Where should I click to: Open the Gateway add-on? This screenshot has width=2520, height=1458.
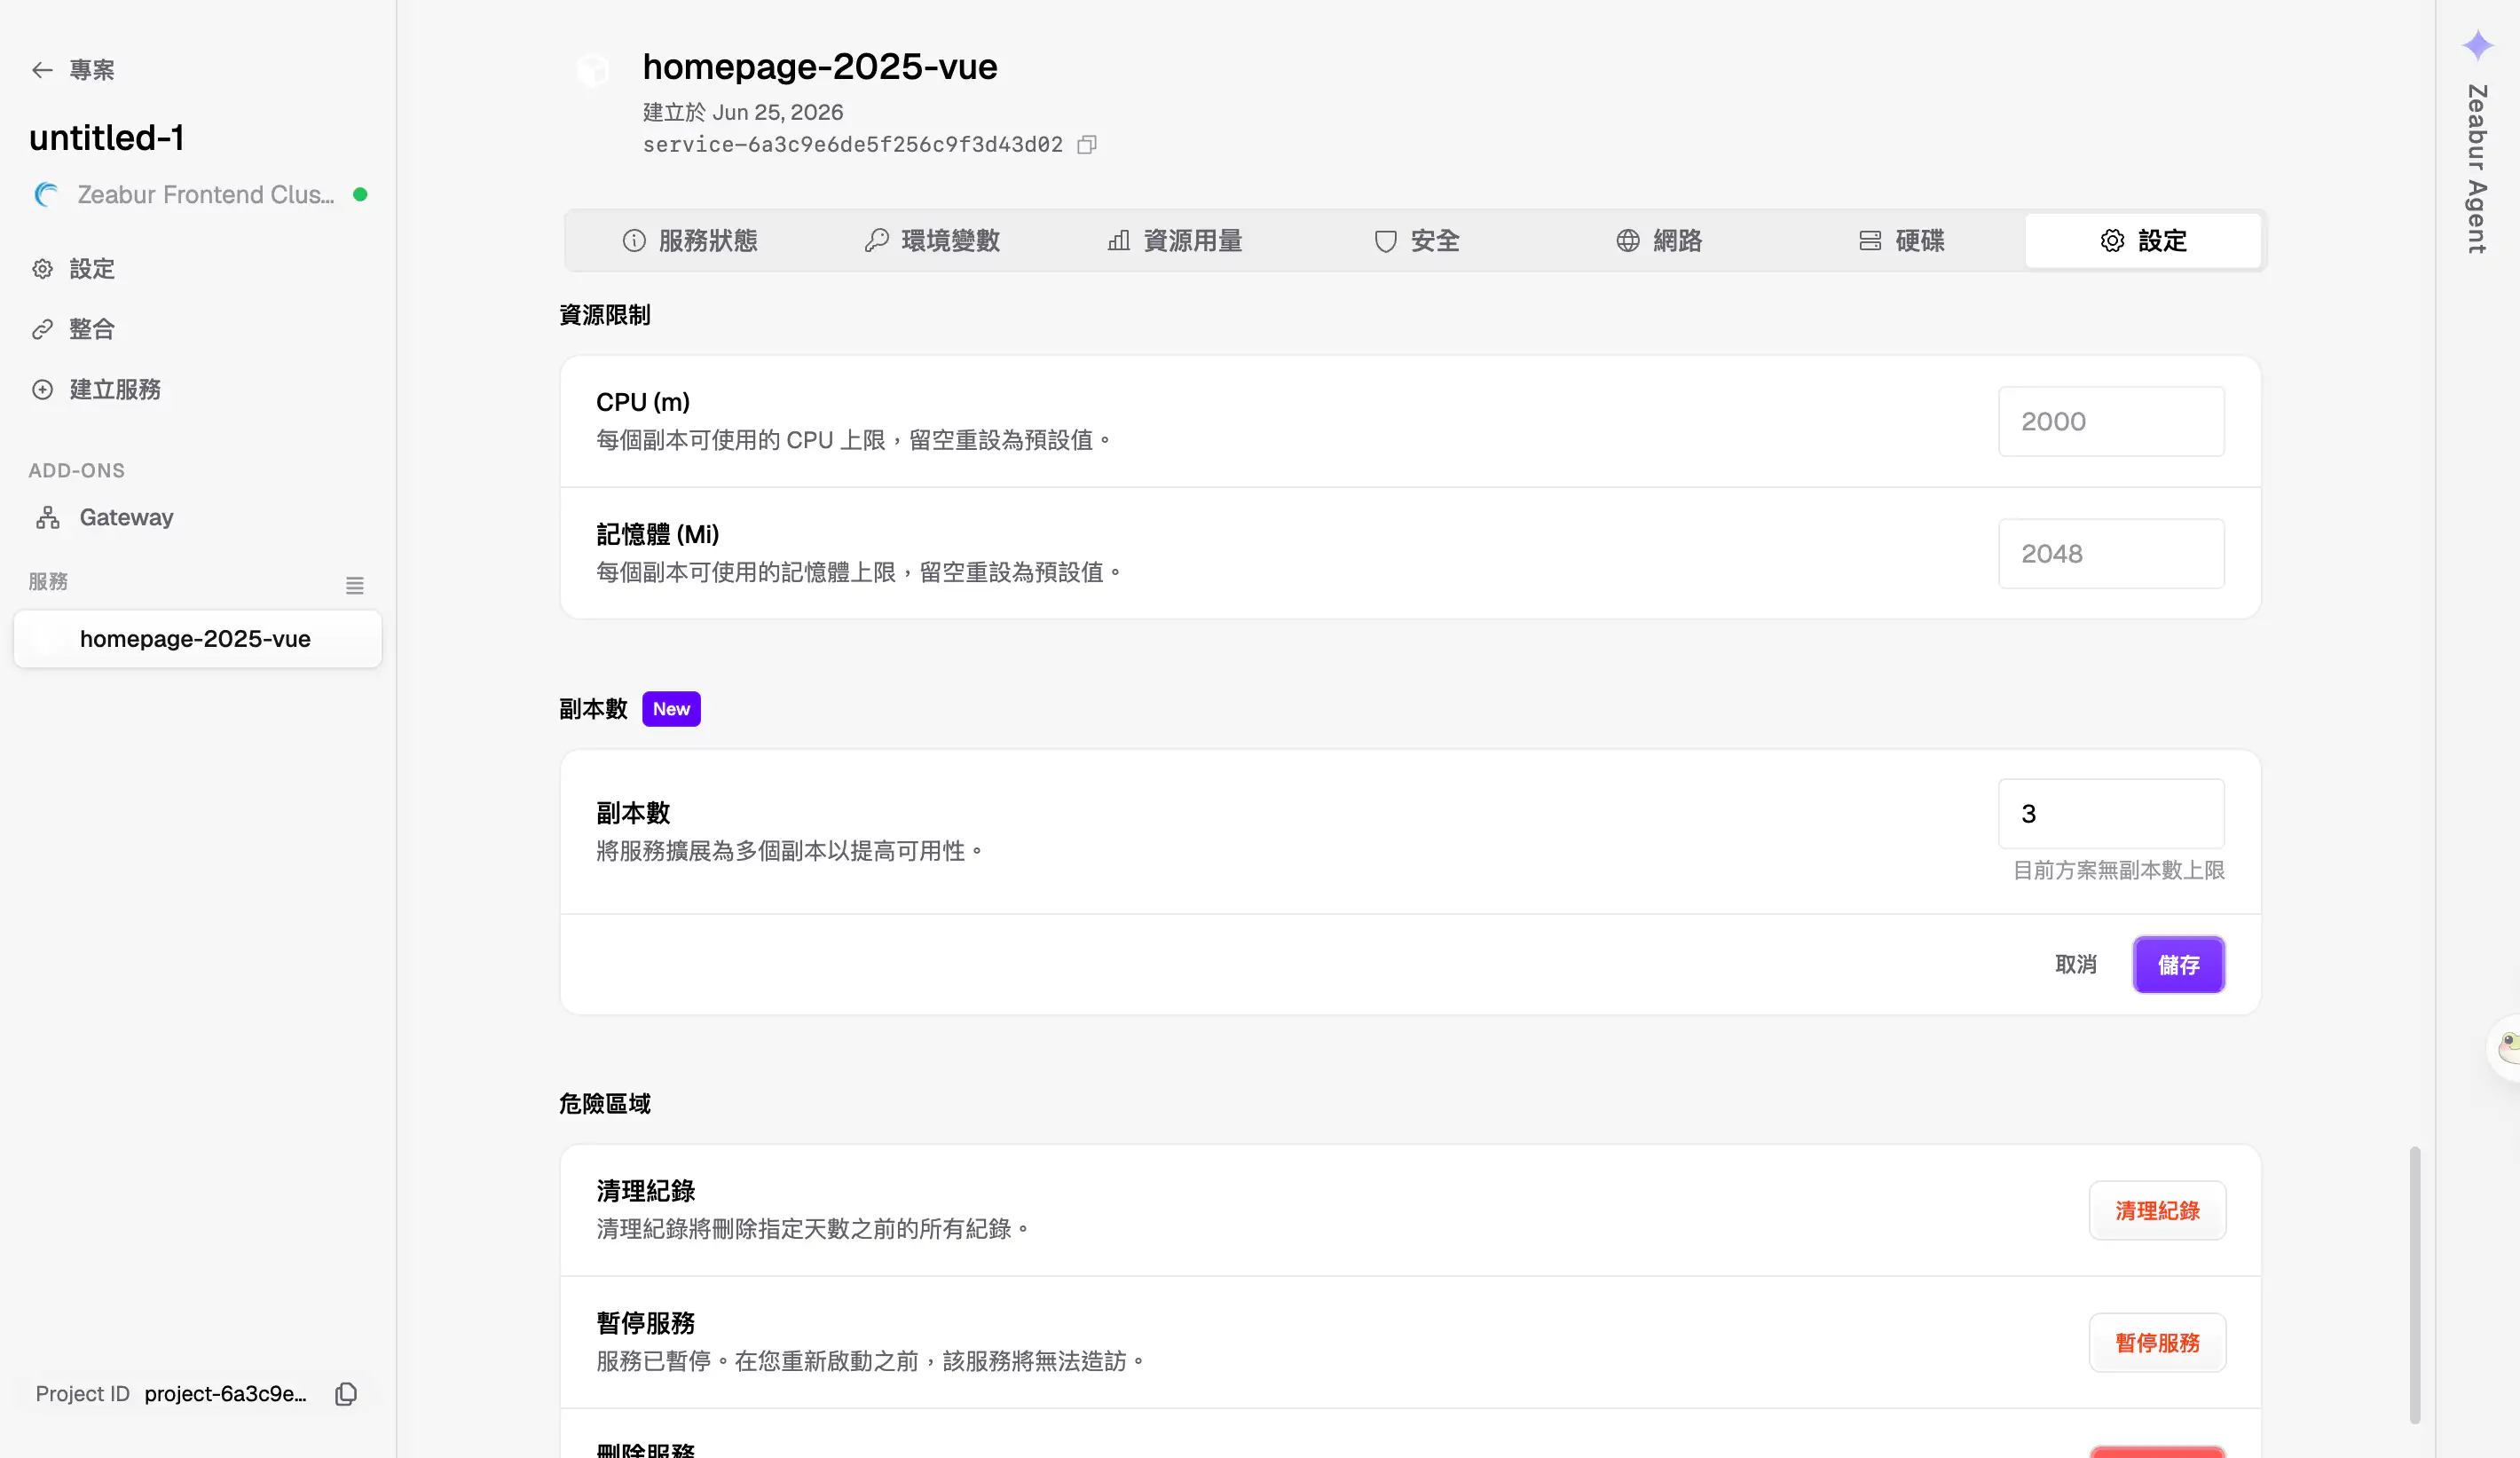(126, 518)
